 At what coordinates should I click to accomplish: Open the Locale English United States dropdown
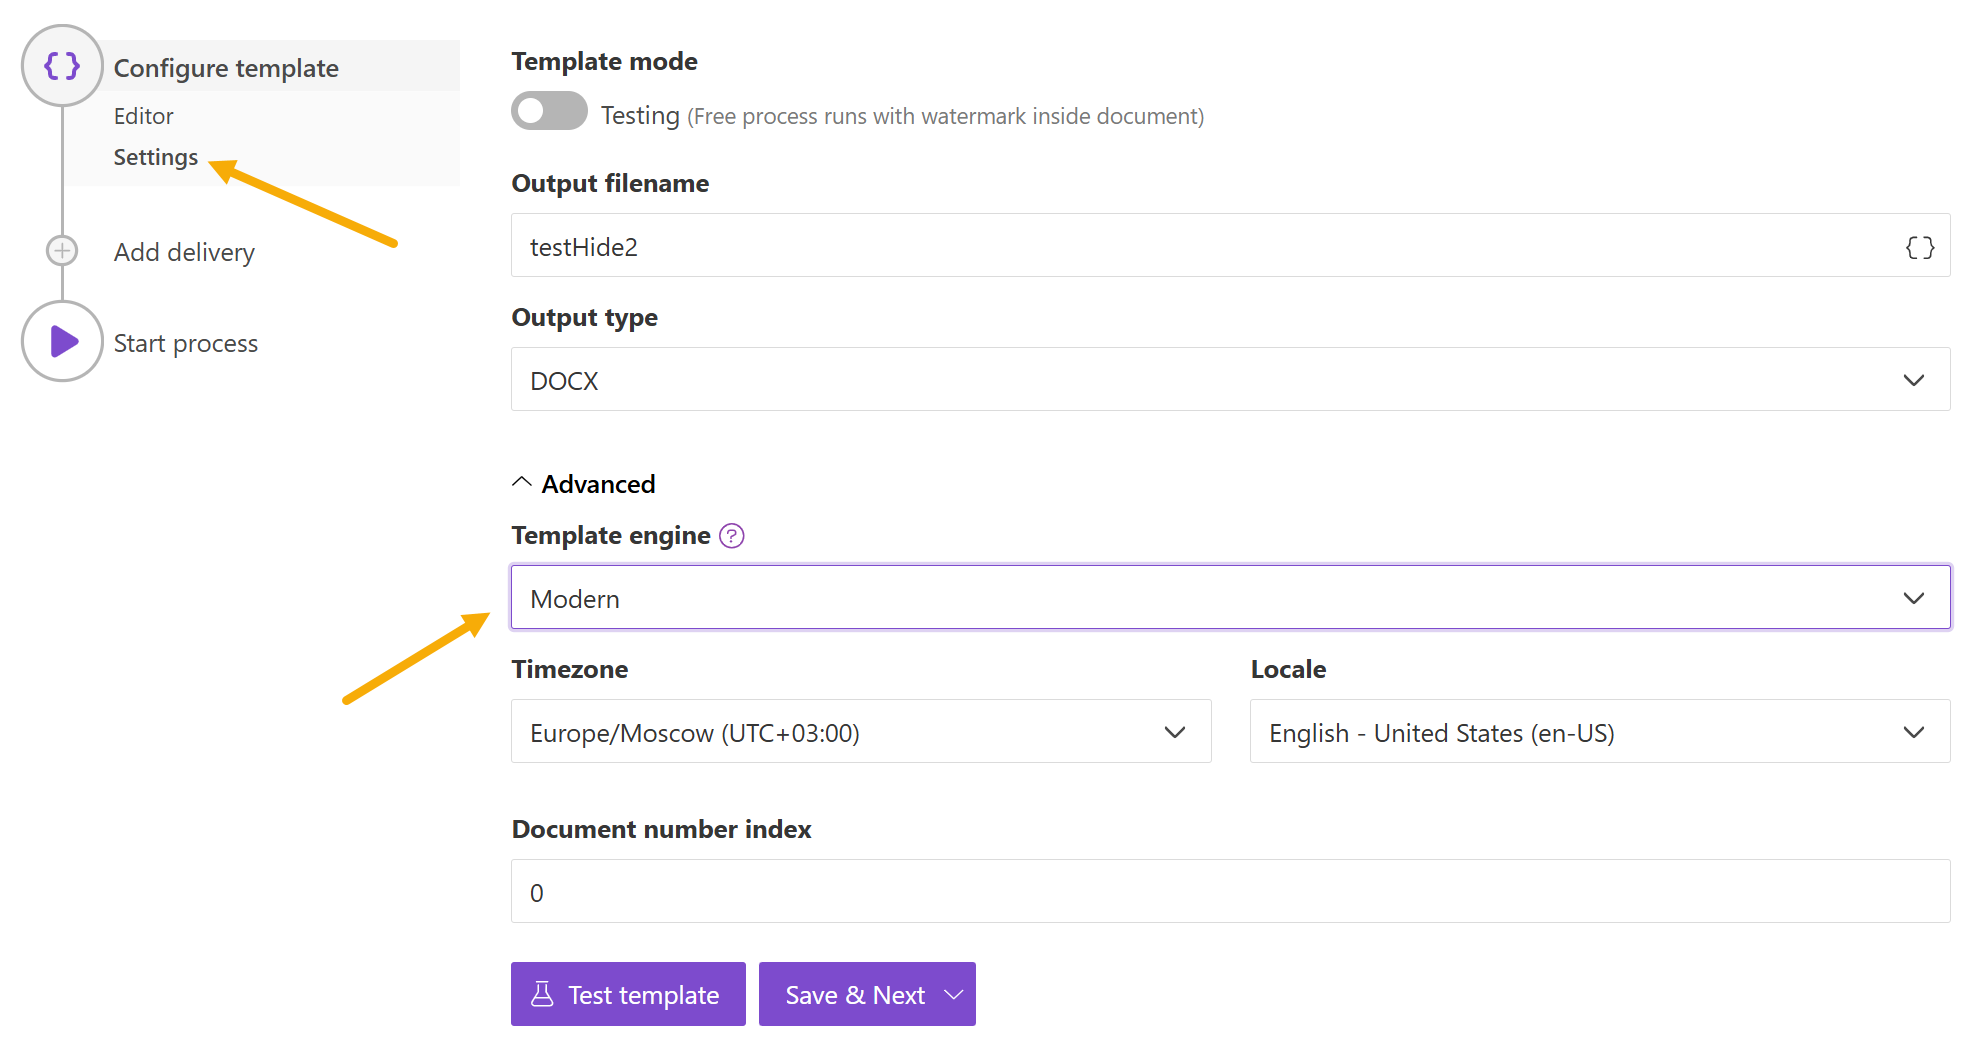(x=1599, y=732)
